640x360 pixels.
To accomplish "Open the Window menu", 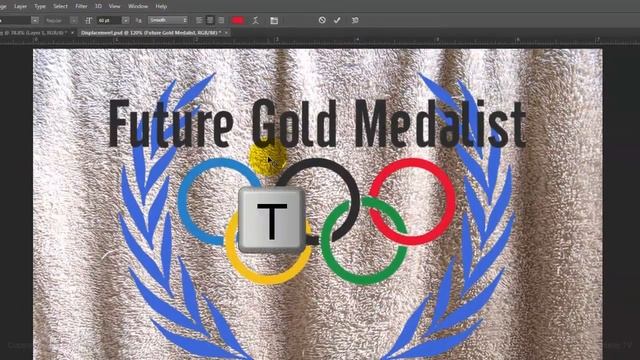I will tap(138, 6).
